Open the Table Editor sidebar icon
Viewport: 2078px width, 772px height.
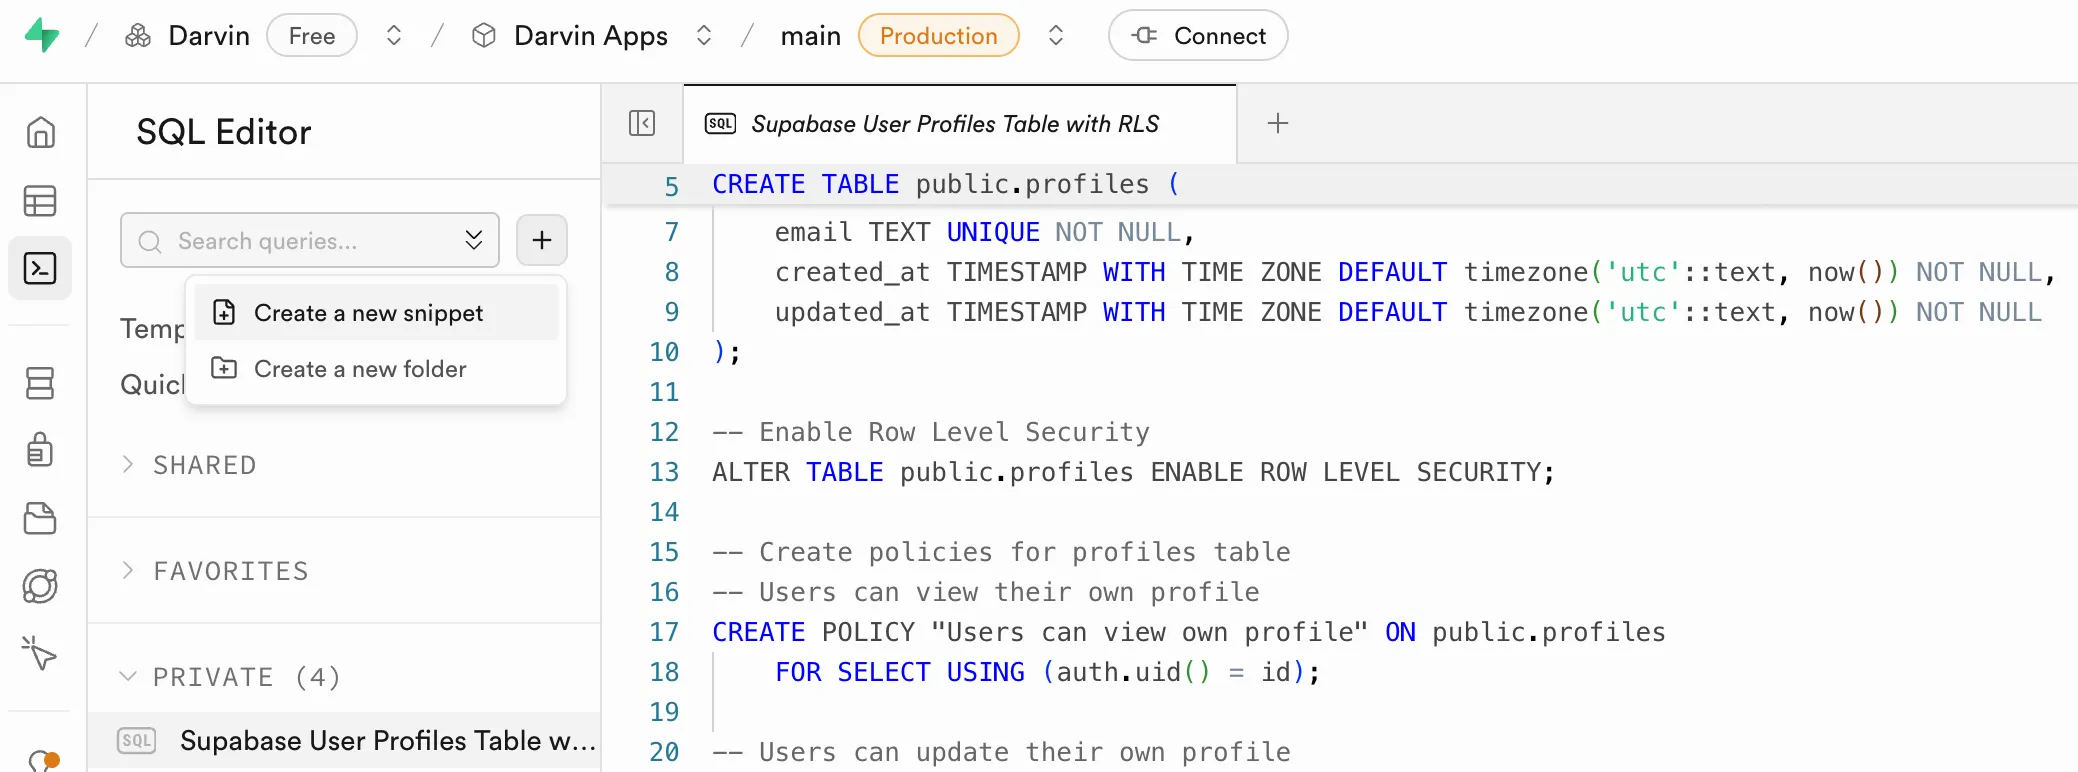(40, 201)
